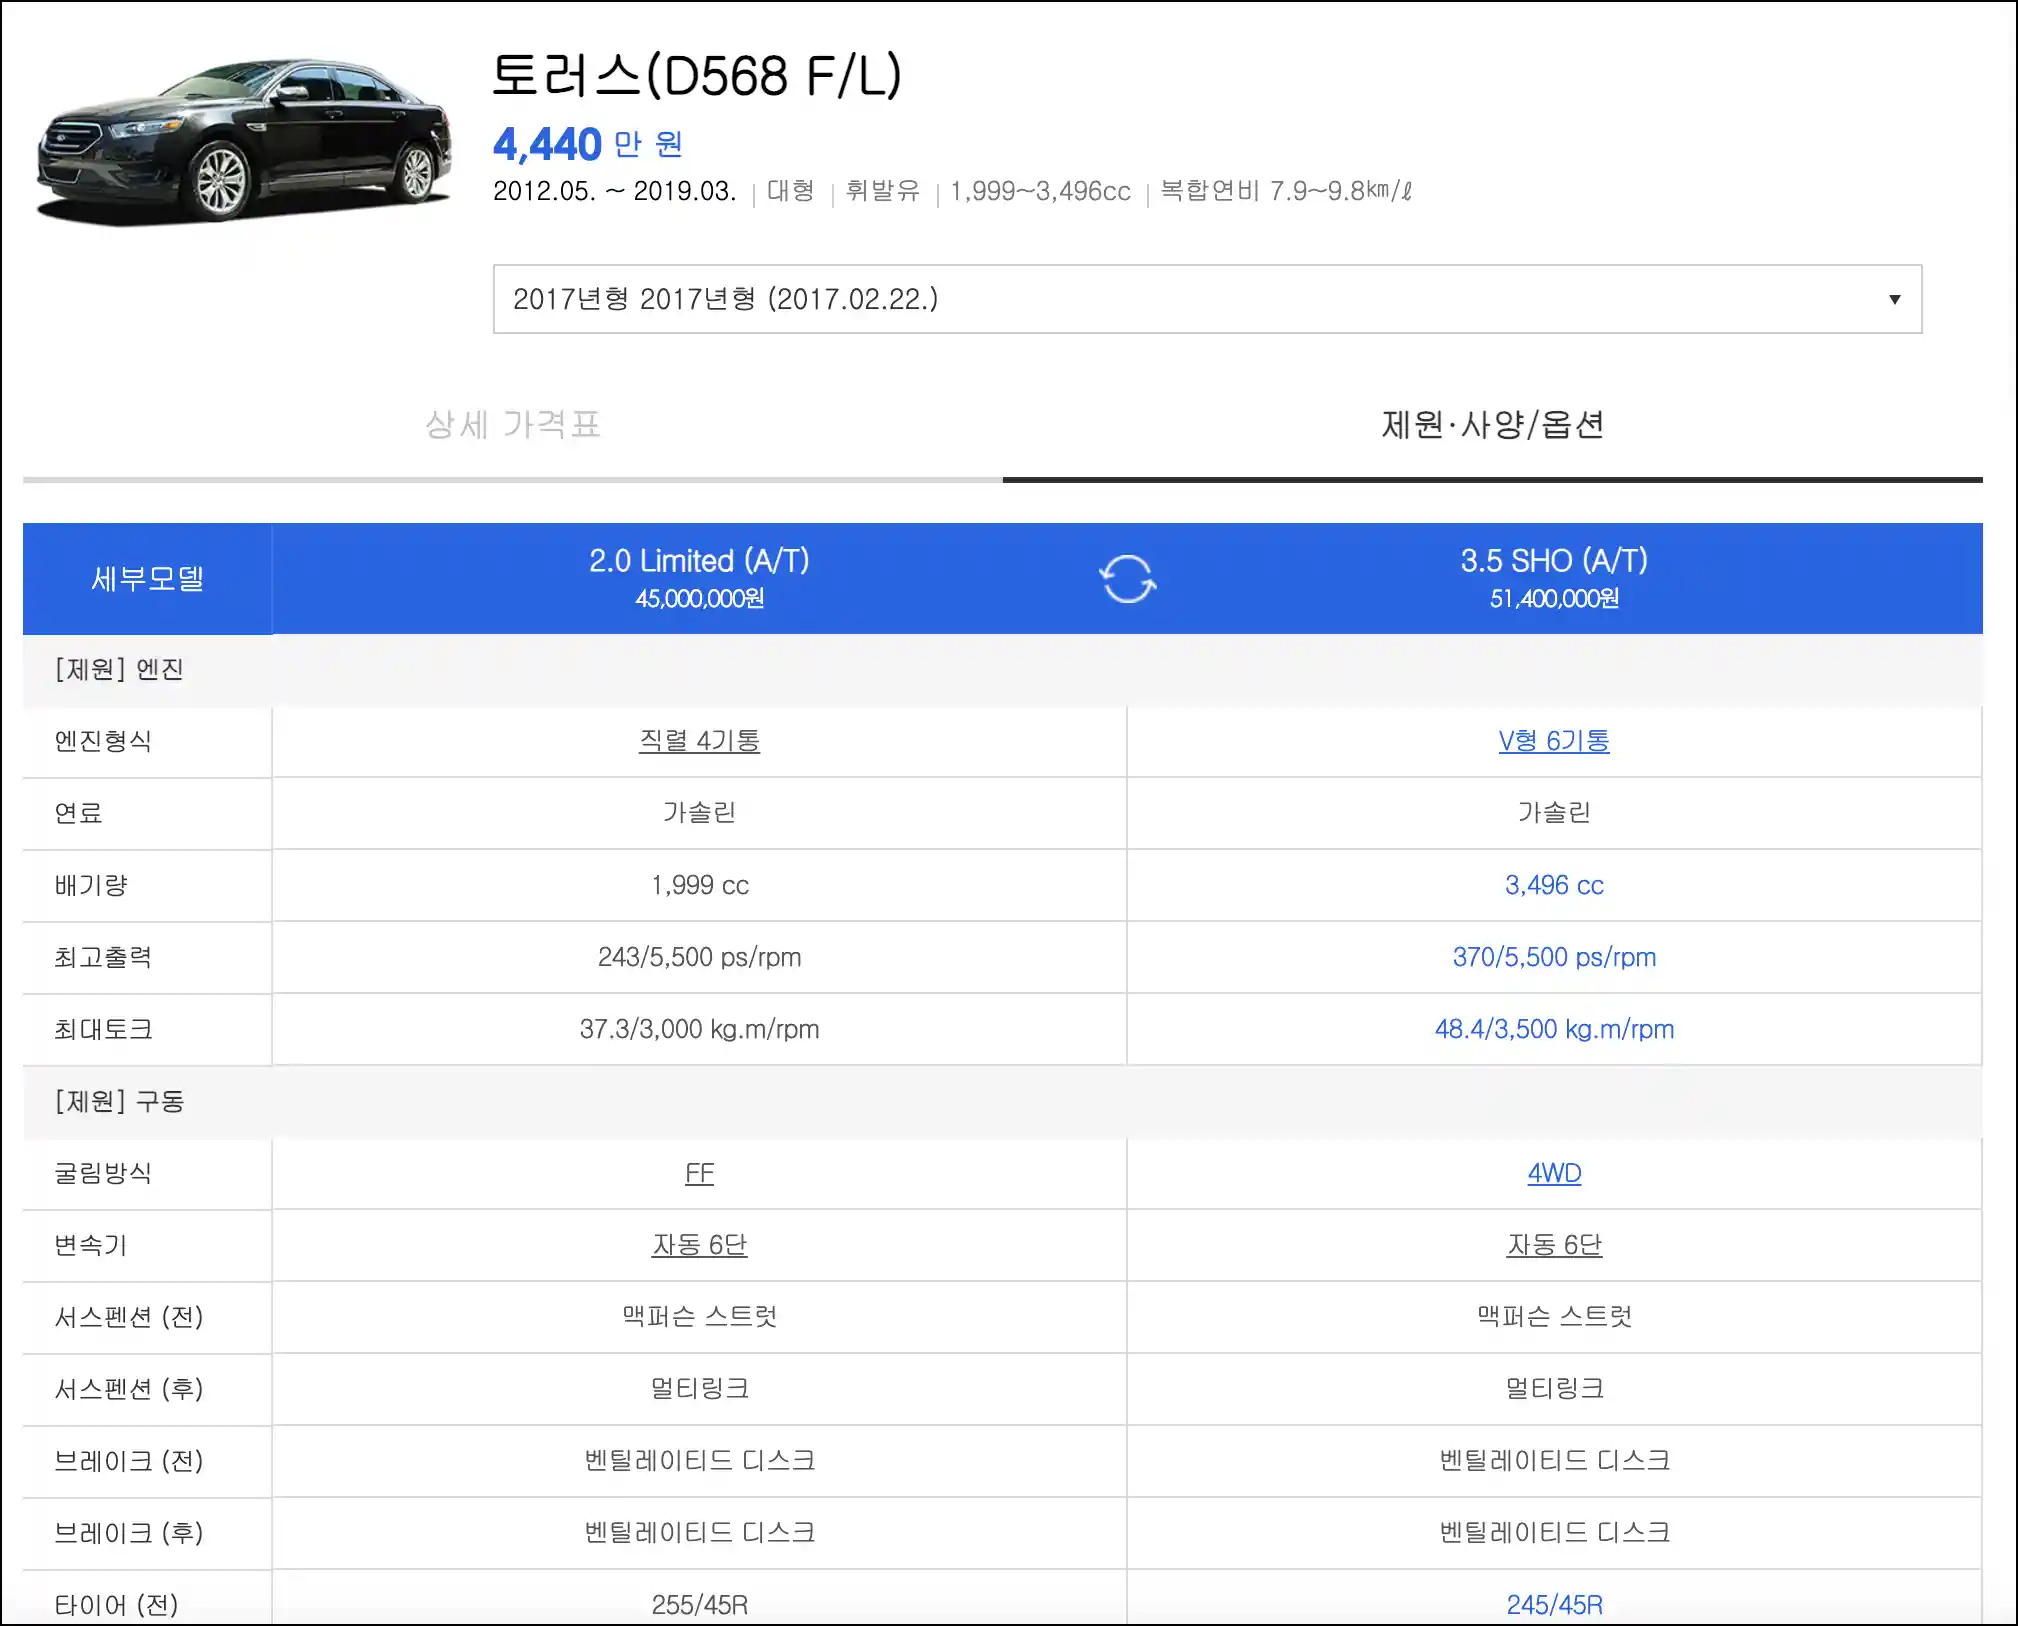Click the swap models refresh icon
Viewport: 2018px width, 1626px height.
1127,579
